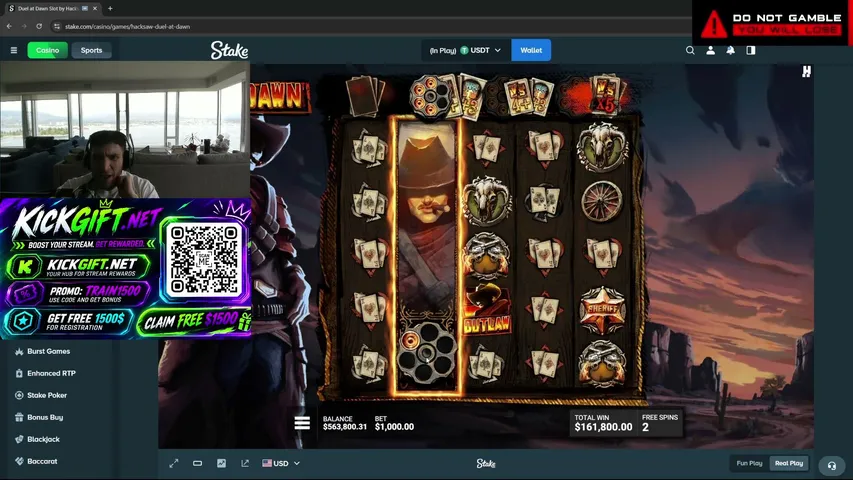Select Fun Play mode

point(749,463)
